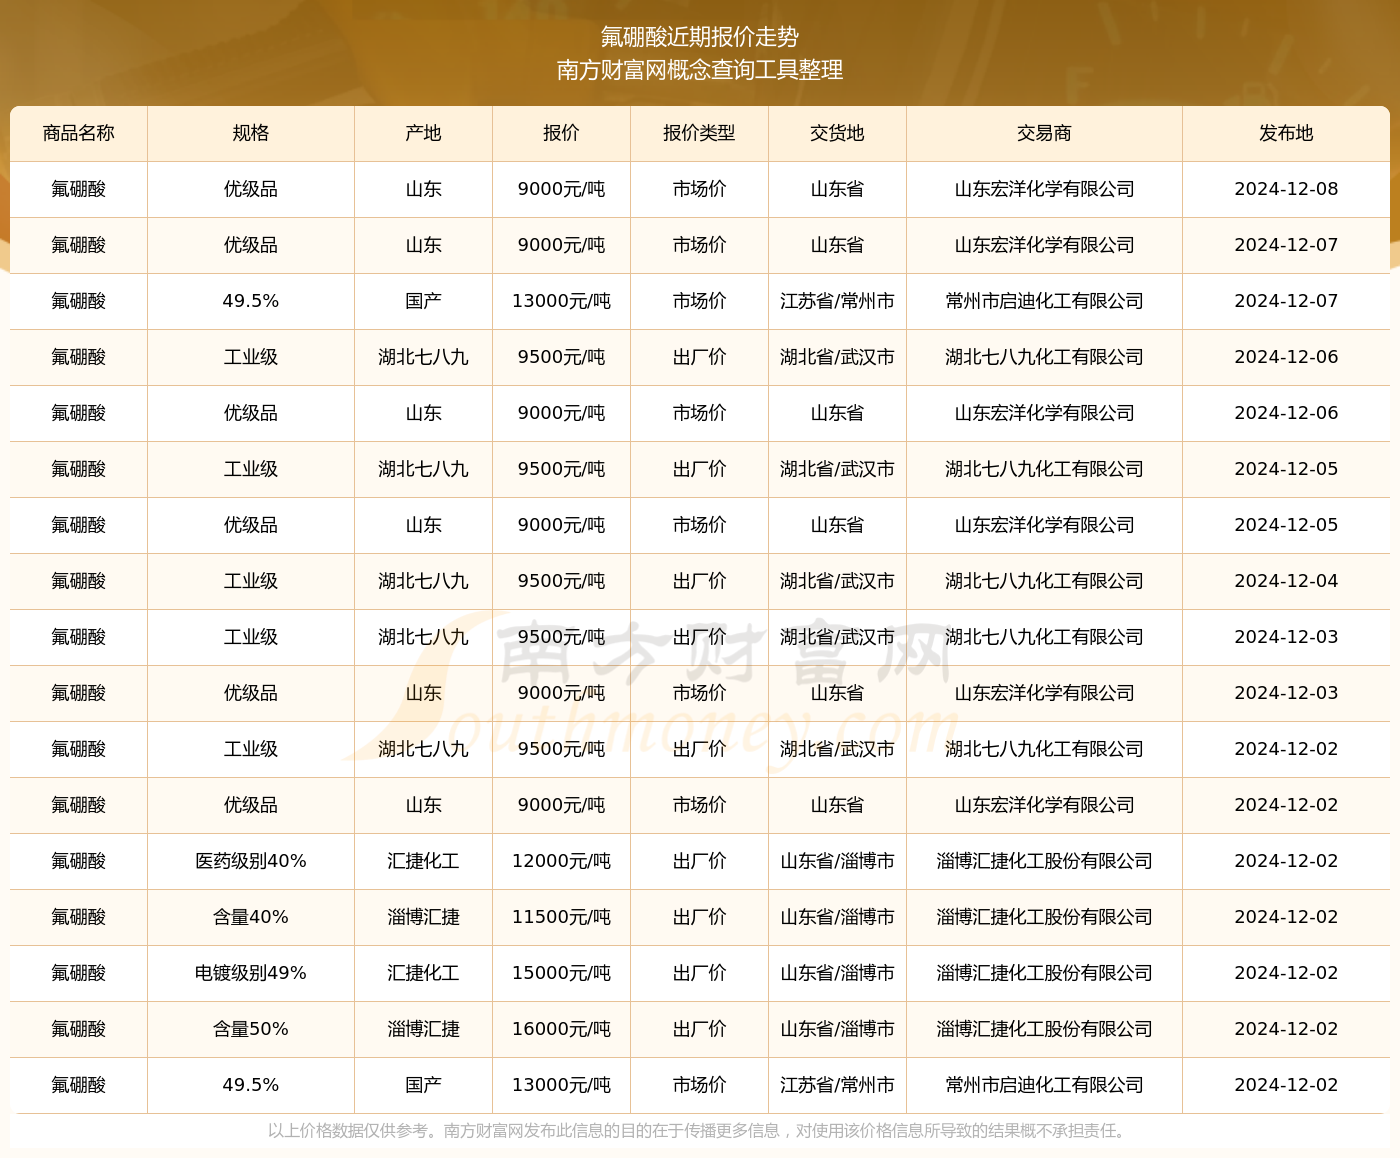This screenshot has height=1158, width=1400.
Task: Click the 报价类型 column header
Action: [699, 133]
